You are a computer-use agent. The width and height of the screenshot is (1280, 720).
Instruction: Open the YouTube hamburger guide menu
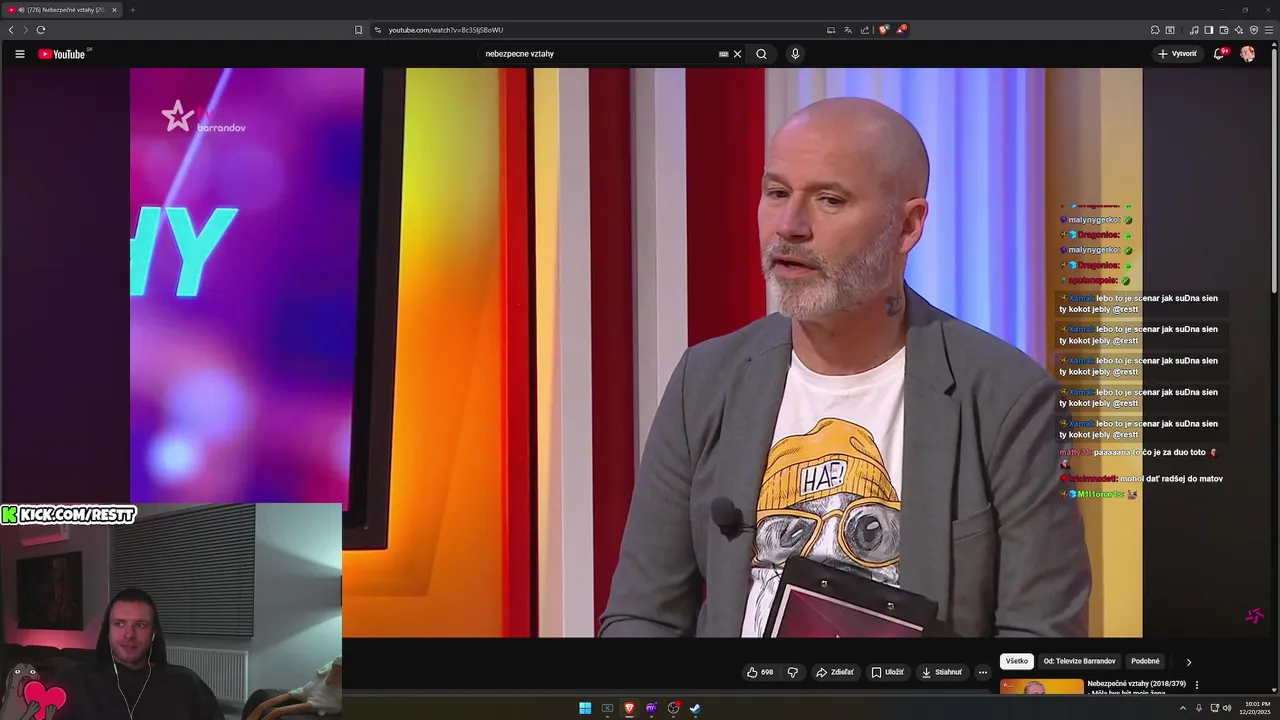19,54
